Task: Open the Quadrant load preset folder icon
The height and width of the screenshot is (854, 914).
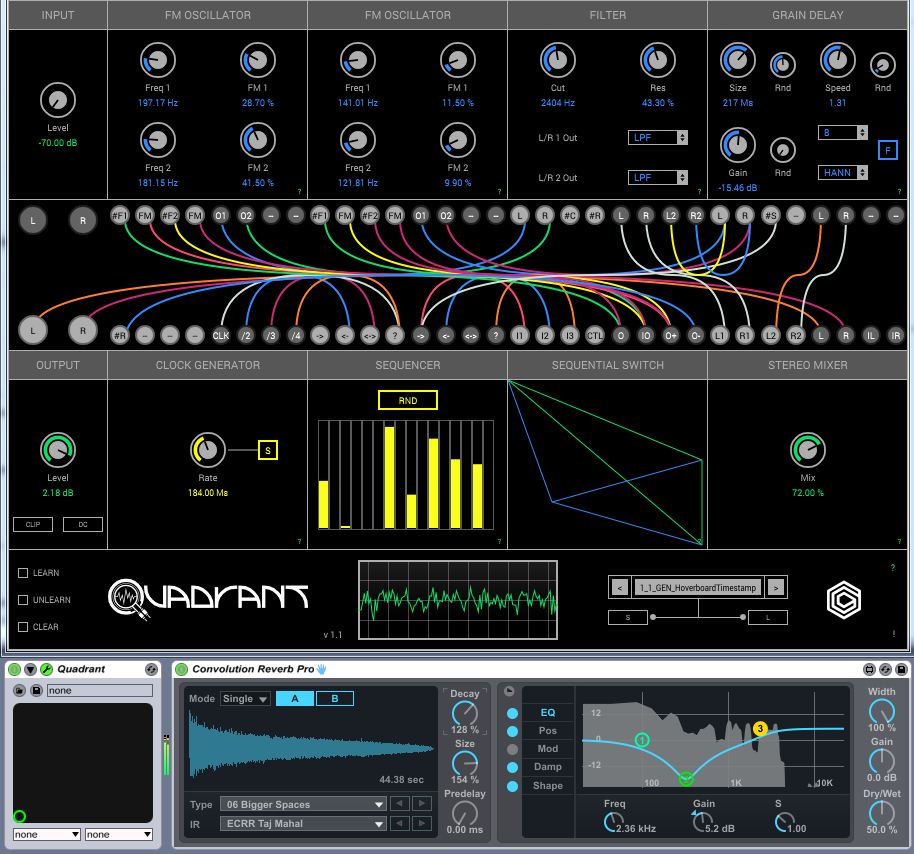Action: coord(19,690)
